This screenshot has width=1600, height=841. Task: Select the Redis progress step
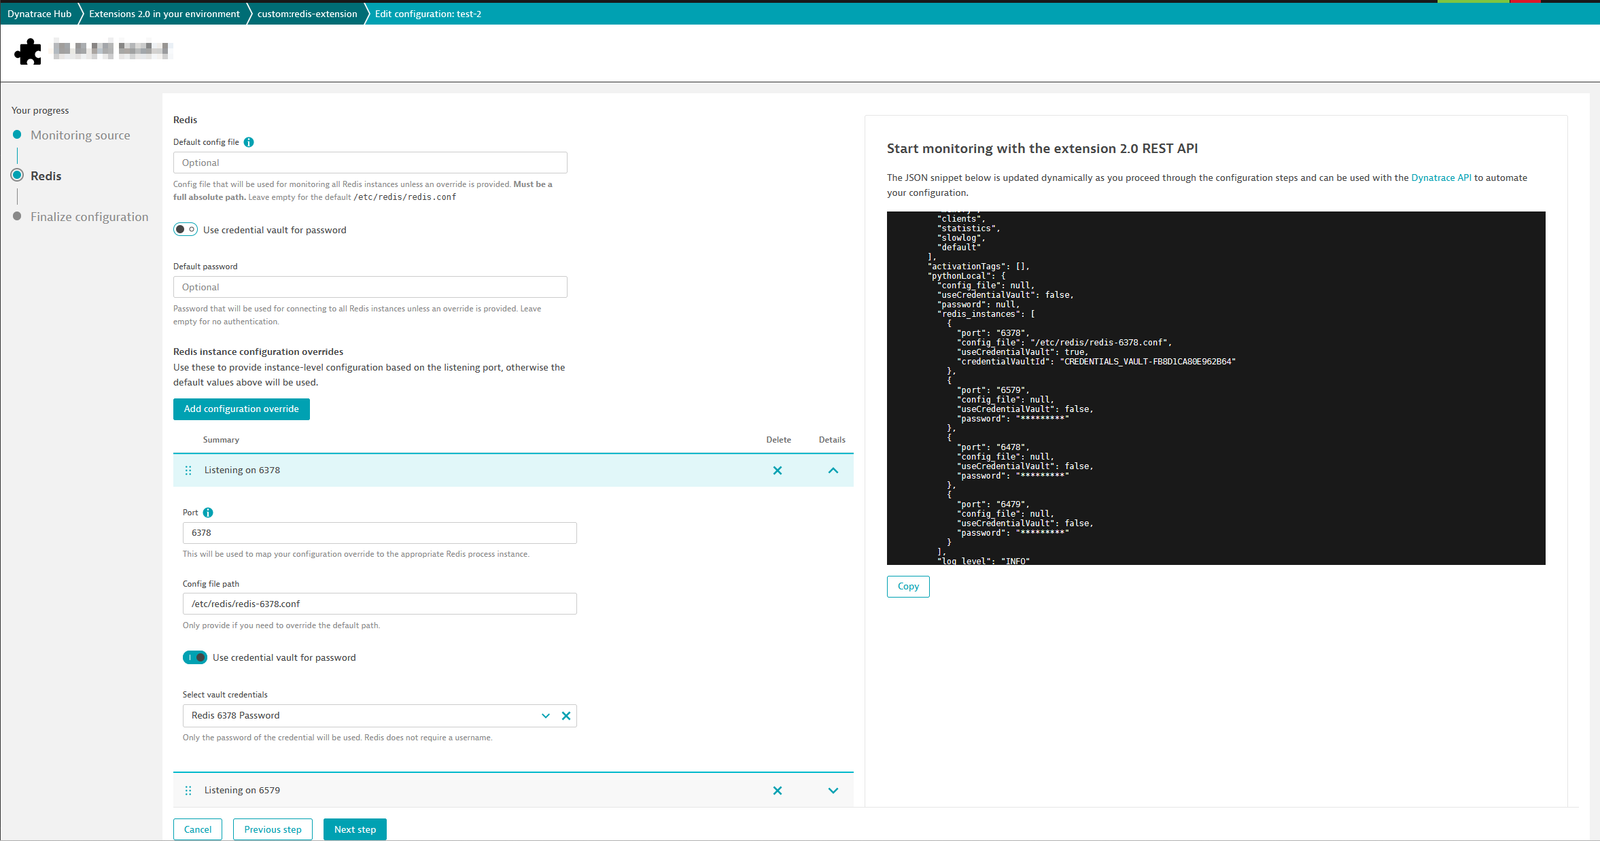coord(46,175)
